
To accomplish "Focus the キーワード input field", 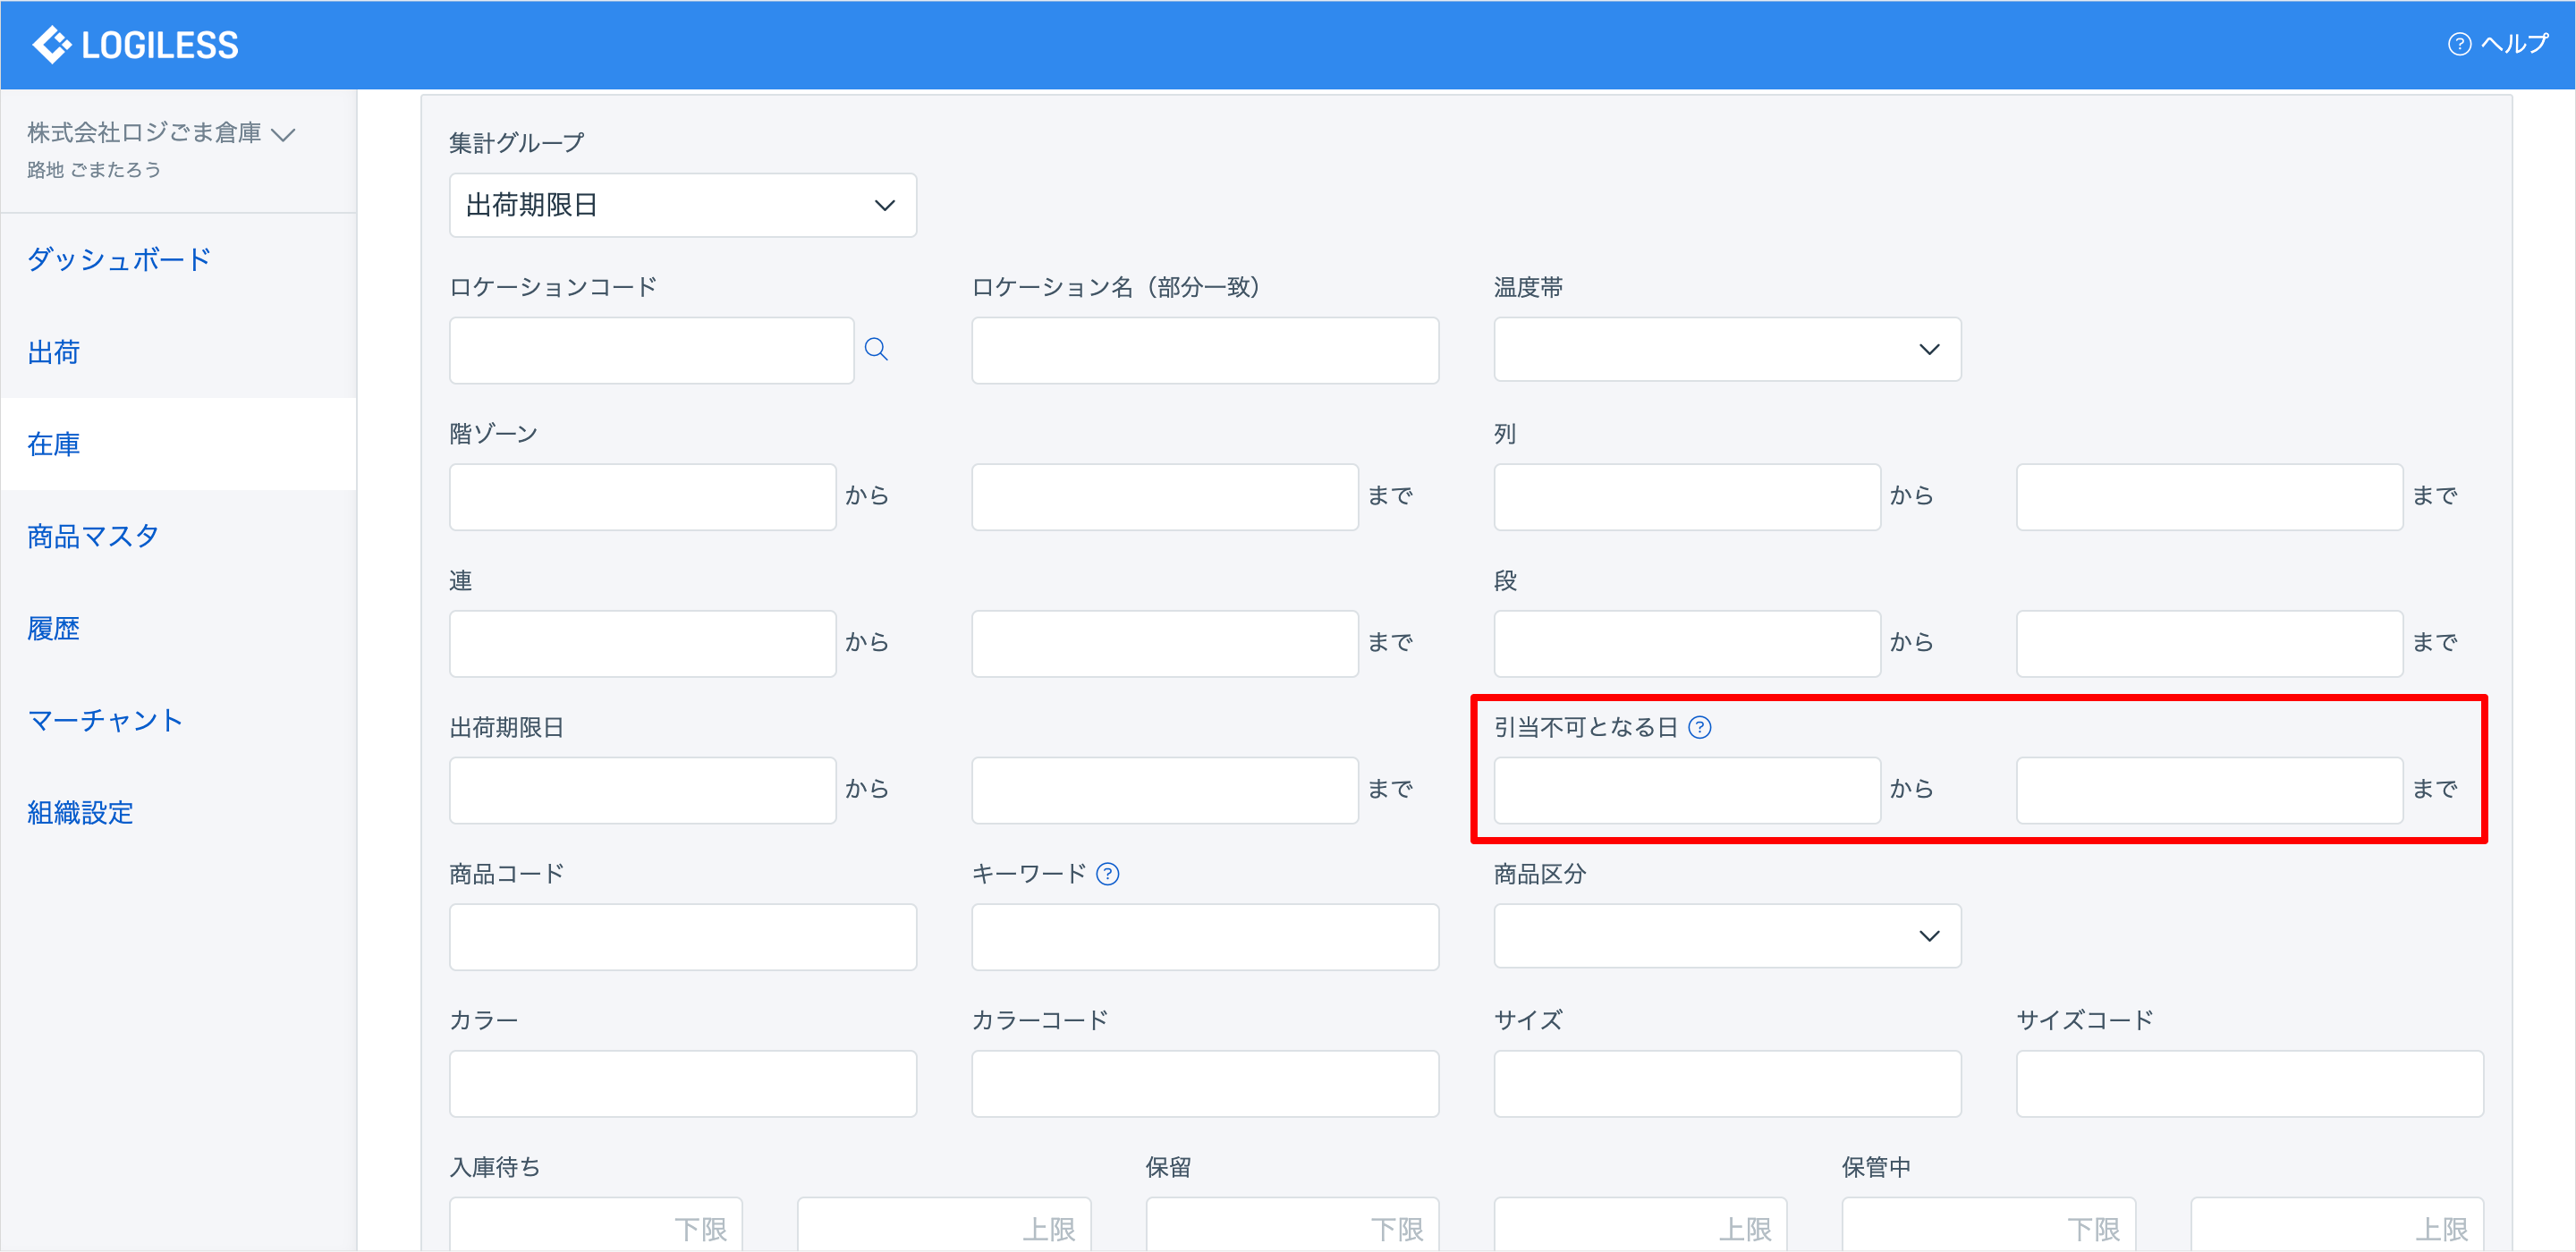I will [1205, 937].
